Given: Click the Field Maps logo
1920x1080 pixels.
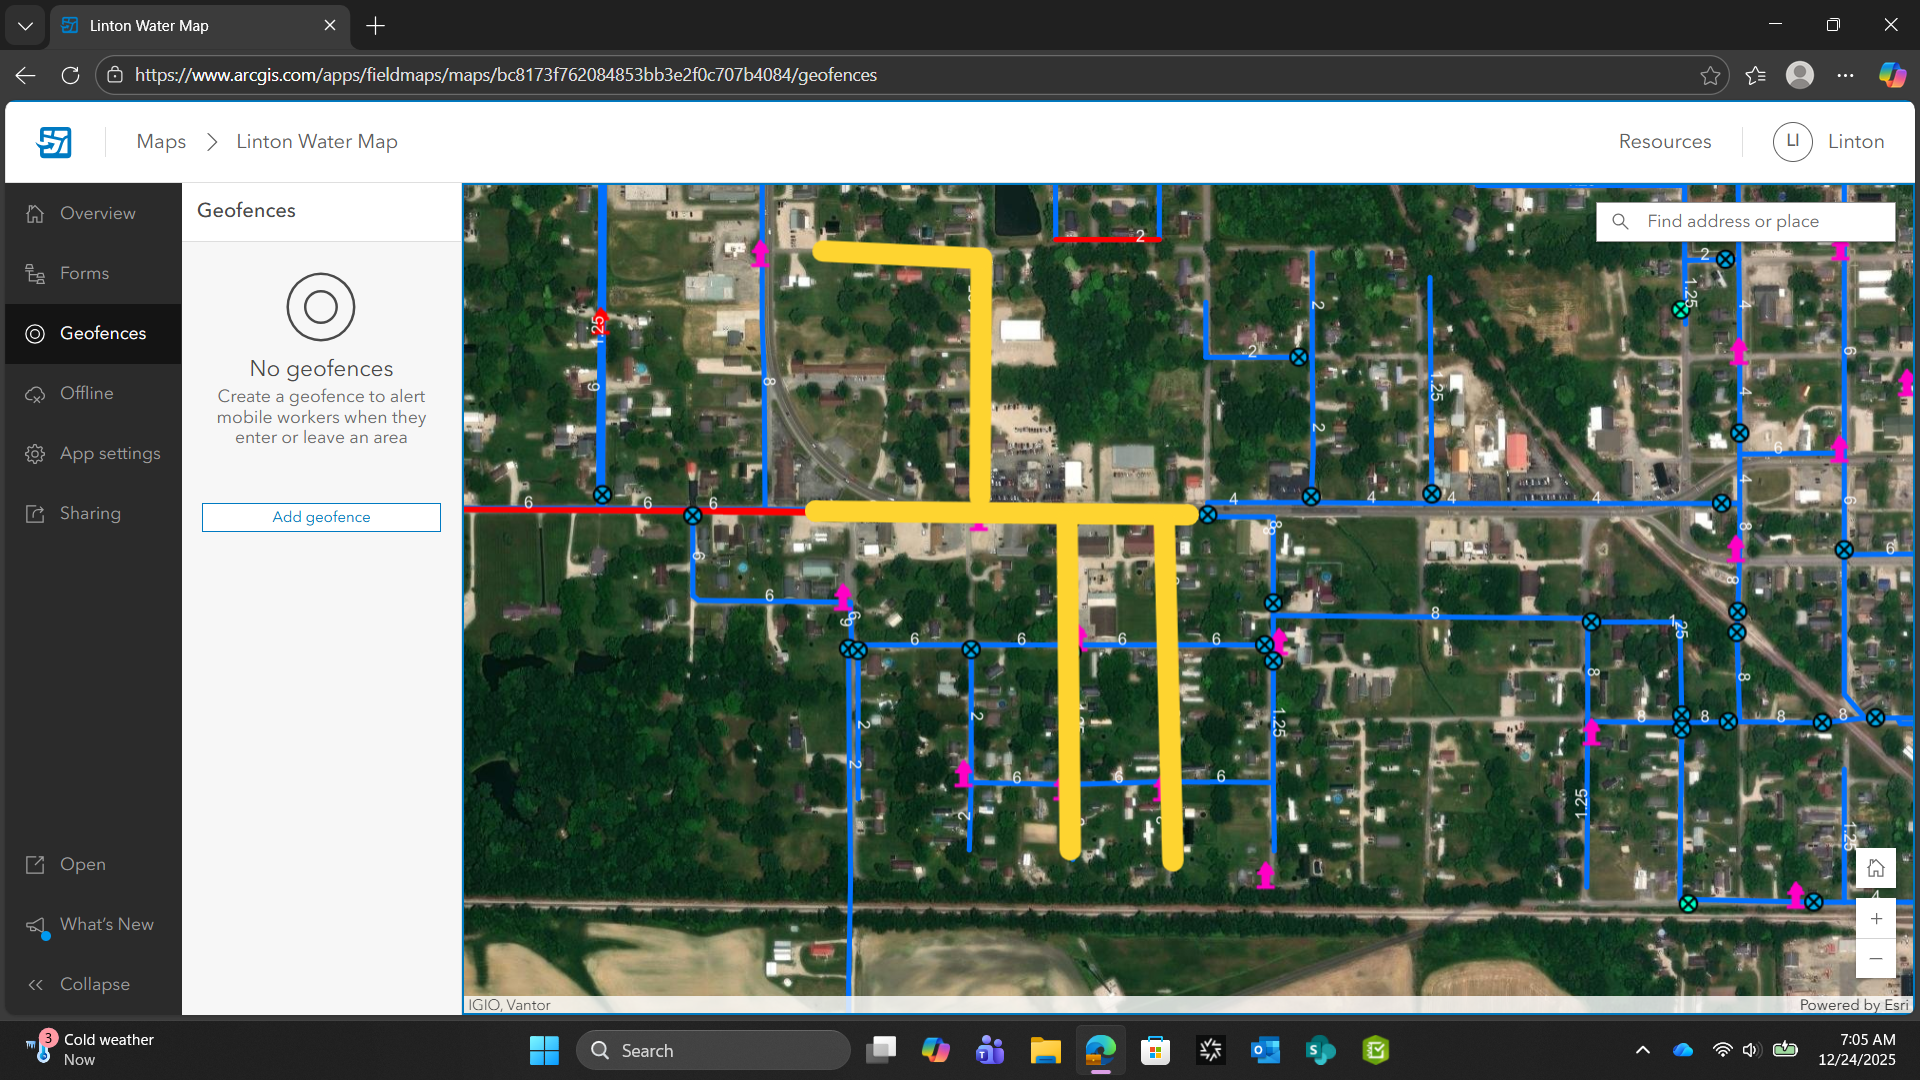Looking at the screenshot, I should [55, 141].
